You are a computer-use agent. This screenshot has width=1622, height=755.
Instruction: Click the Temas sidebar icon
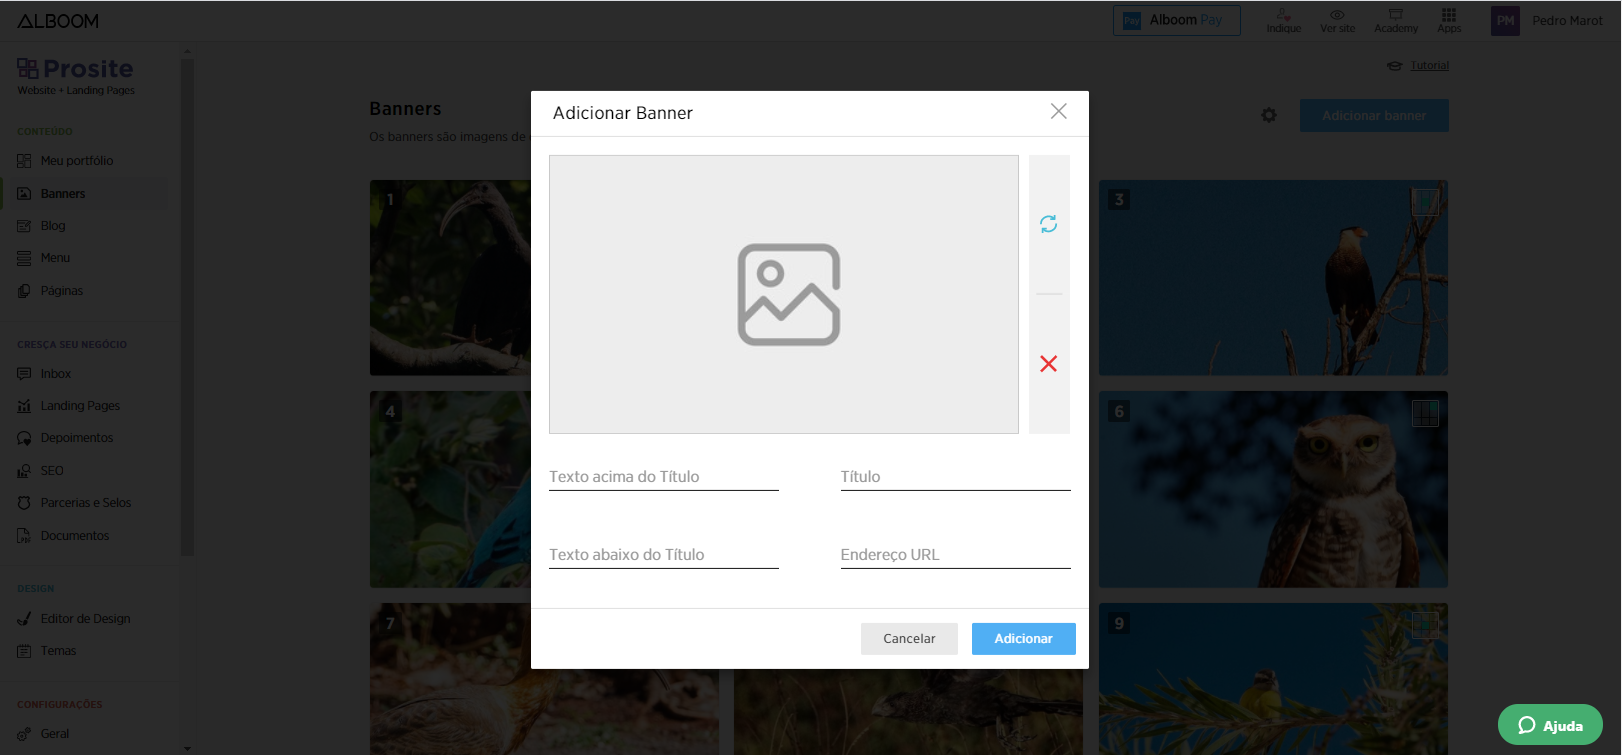click(24, 651)
